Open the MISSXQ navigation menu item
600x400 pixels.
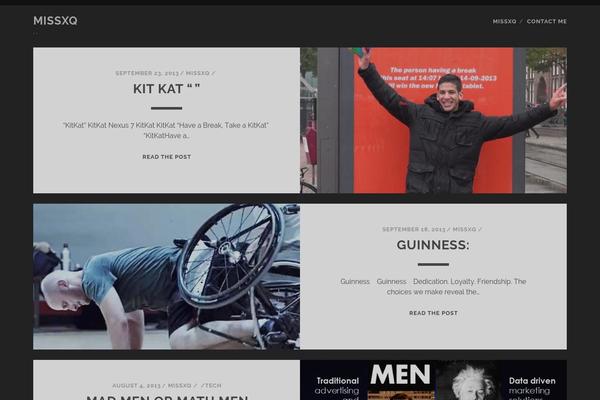(x=504, y=21)
